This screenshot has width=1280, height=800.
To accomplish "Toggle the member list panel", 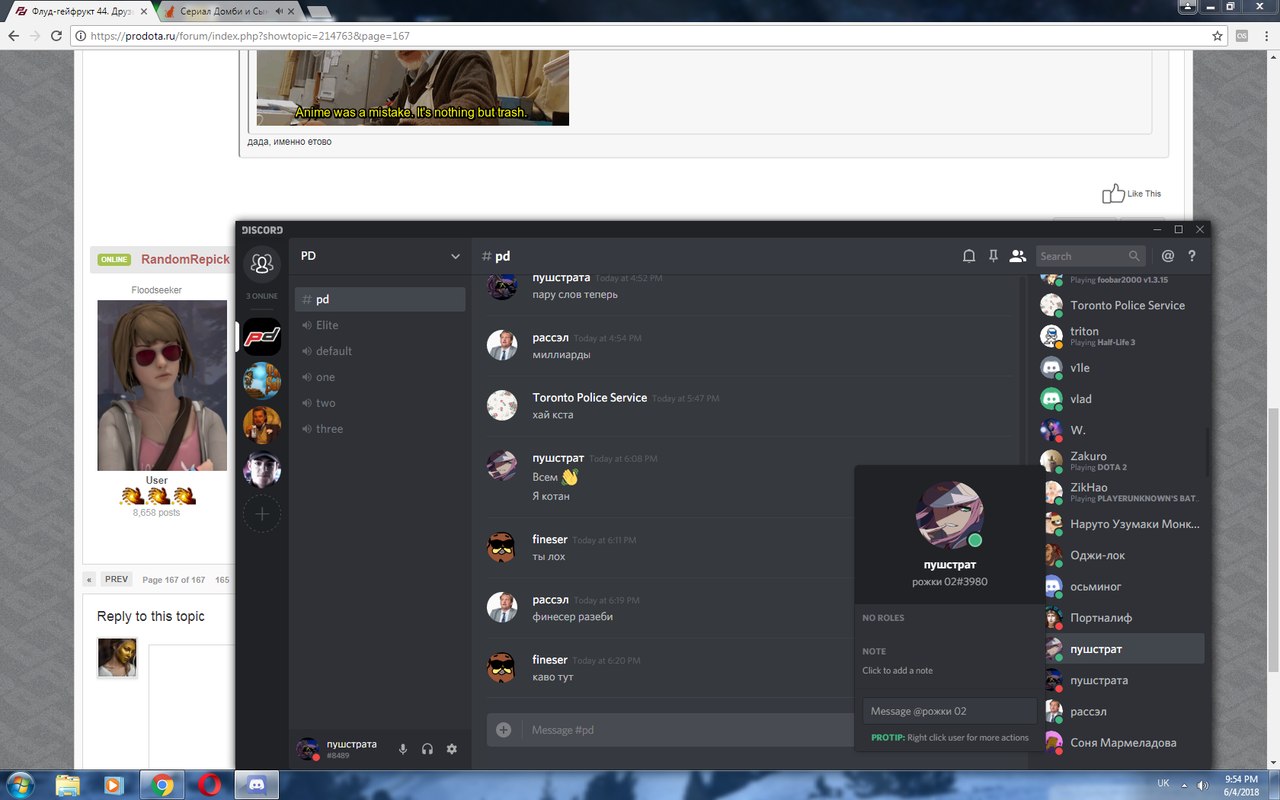I will (x=1018, y=256).
